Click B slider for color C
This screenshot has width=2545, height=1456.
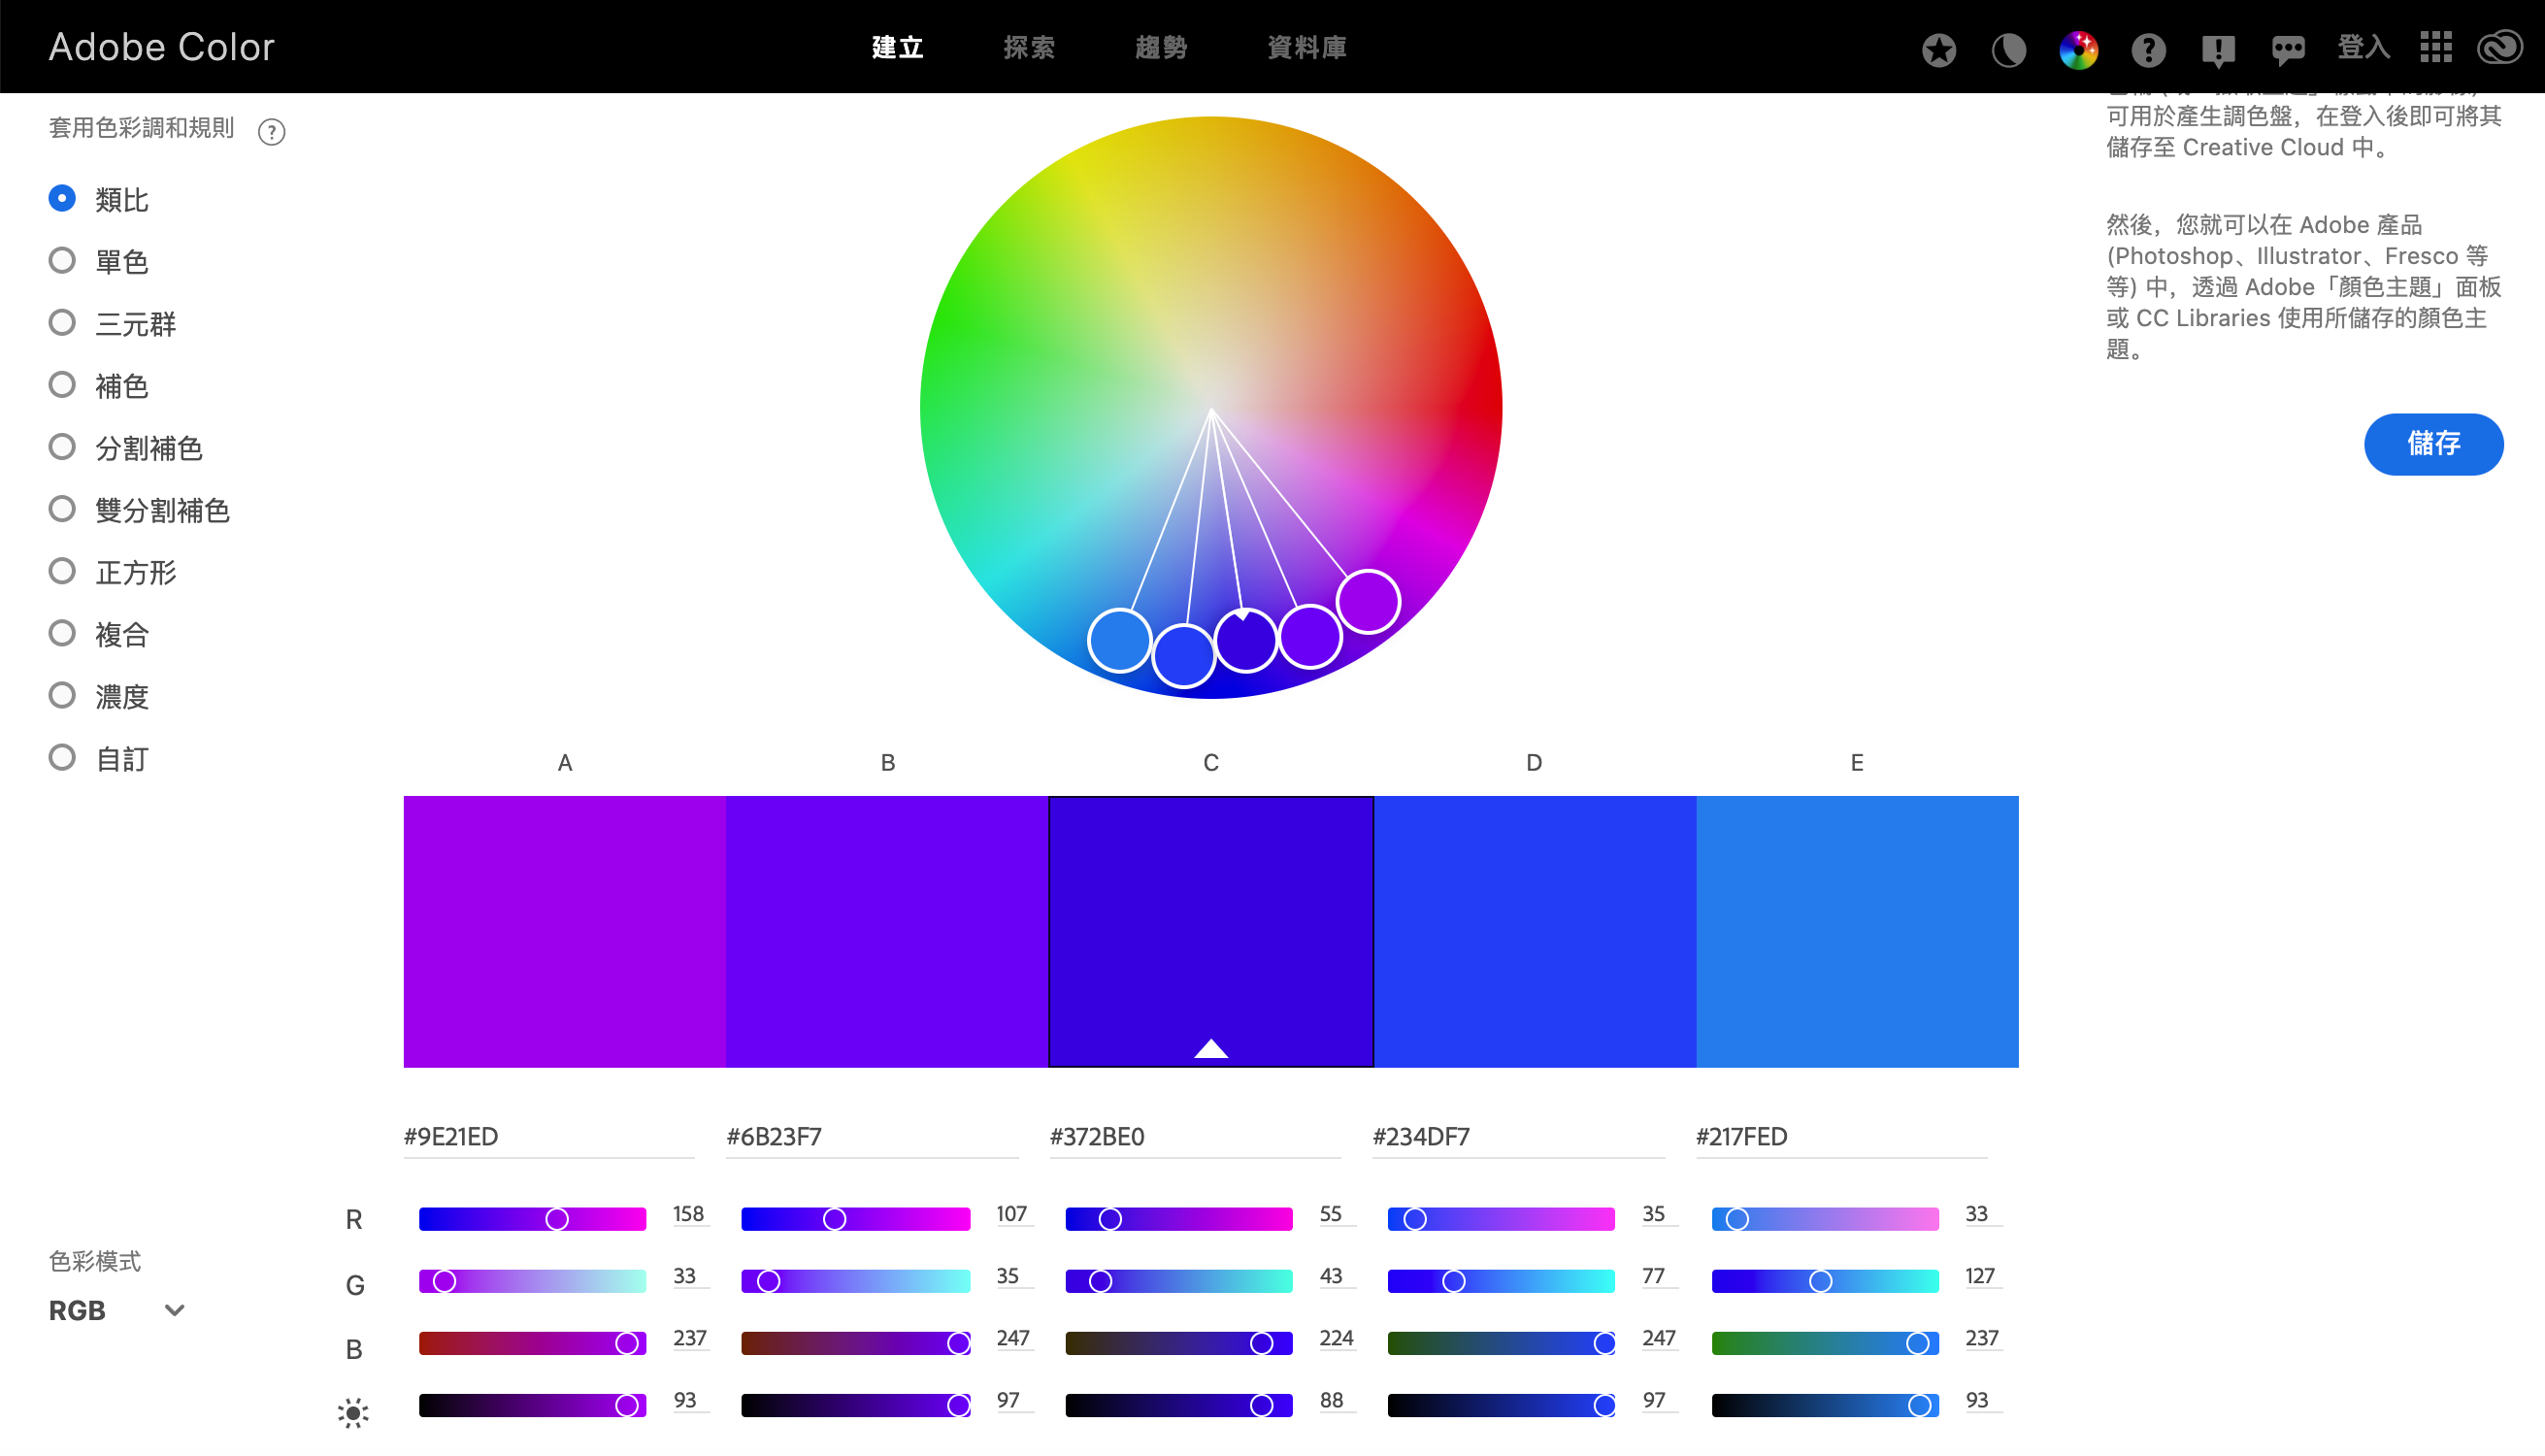1179,1343
